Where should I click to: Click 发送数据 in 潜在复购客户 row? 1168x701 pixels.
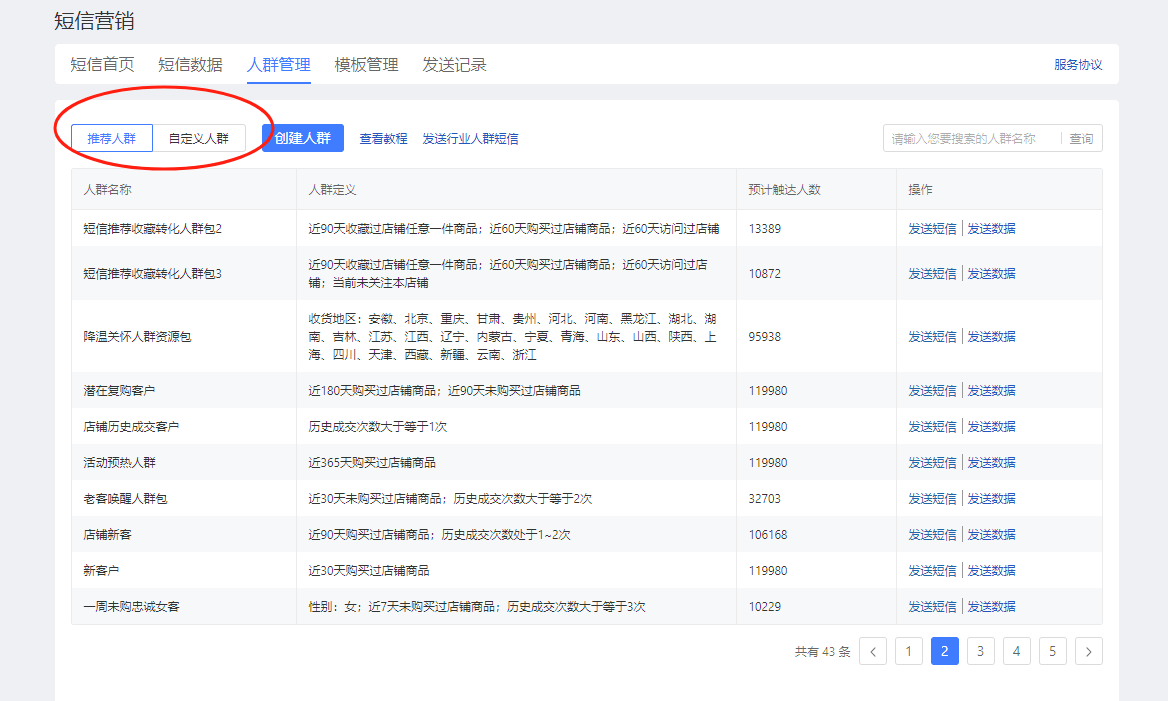tap(991, 390)
